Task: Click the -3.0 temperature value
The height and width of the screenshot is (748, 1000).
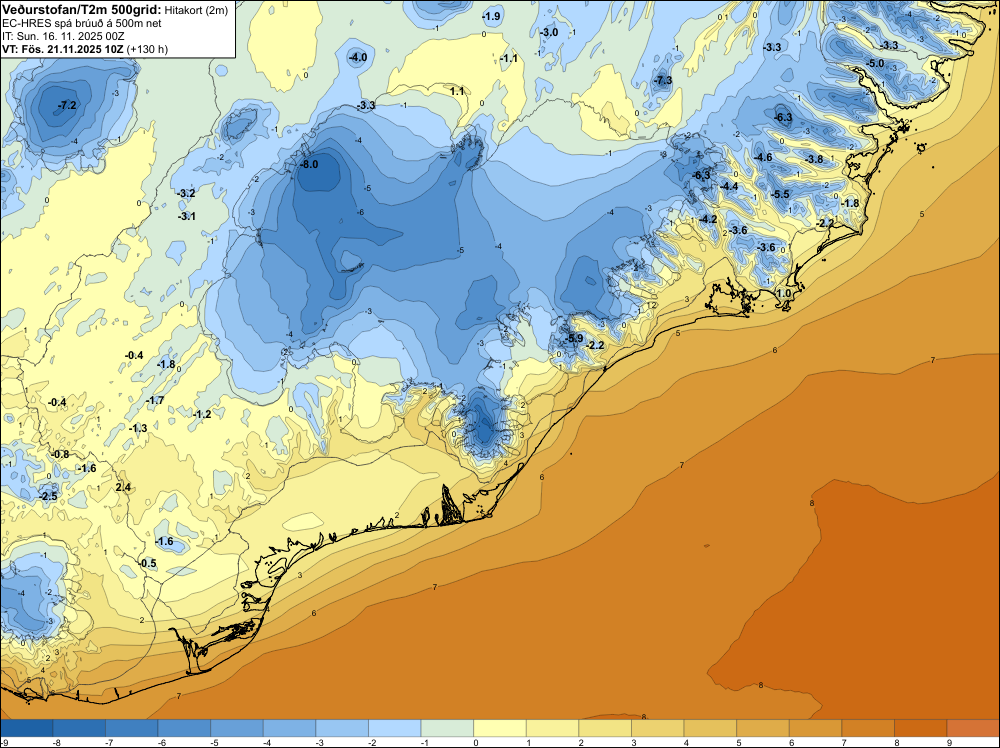Action: click(x=548, y=33)
